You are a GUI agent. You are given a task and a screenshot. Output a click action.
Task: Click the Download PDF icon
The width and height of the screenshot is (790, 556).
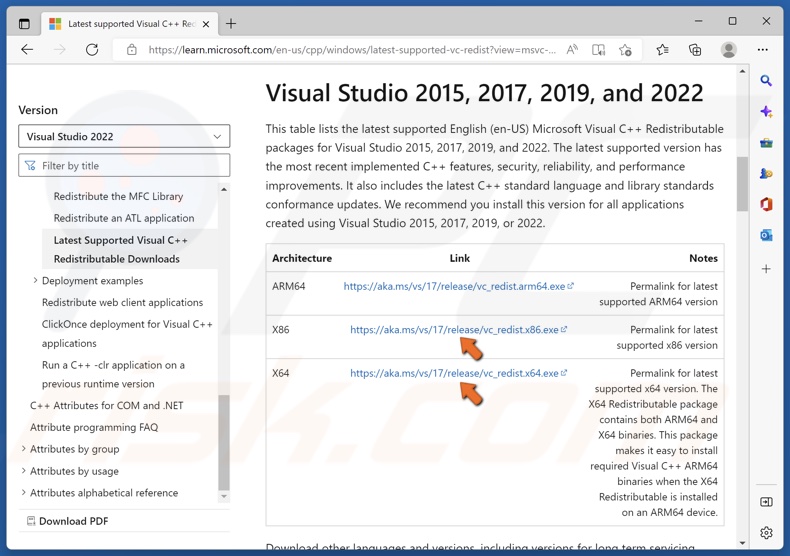tap(31, 521)
